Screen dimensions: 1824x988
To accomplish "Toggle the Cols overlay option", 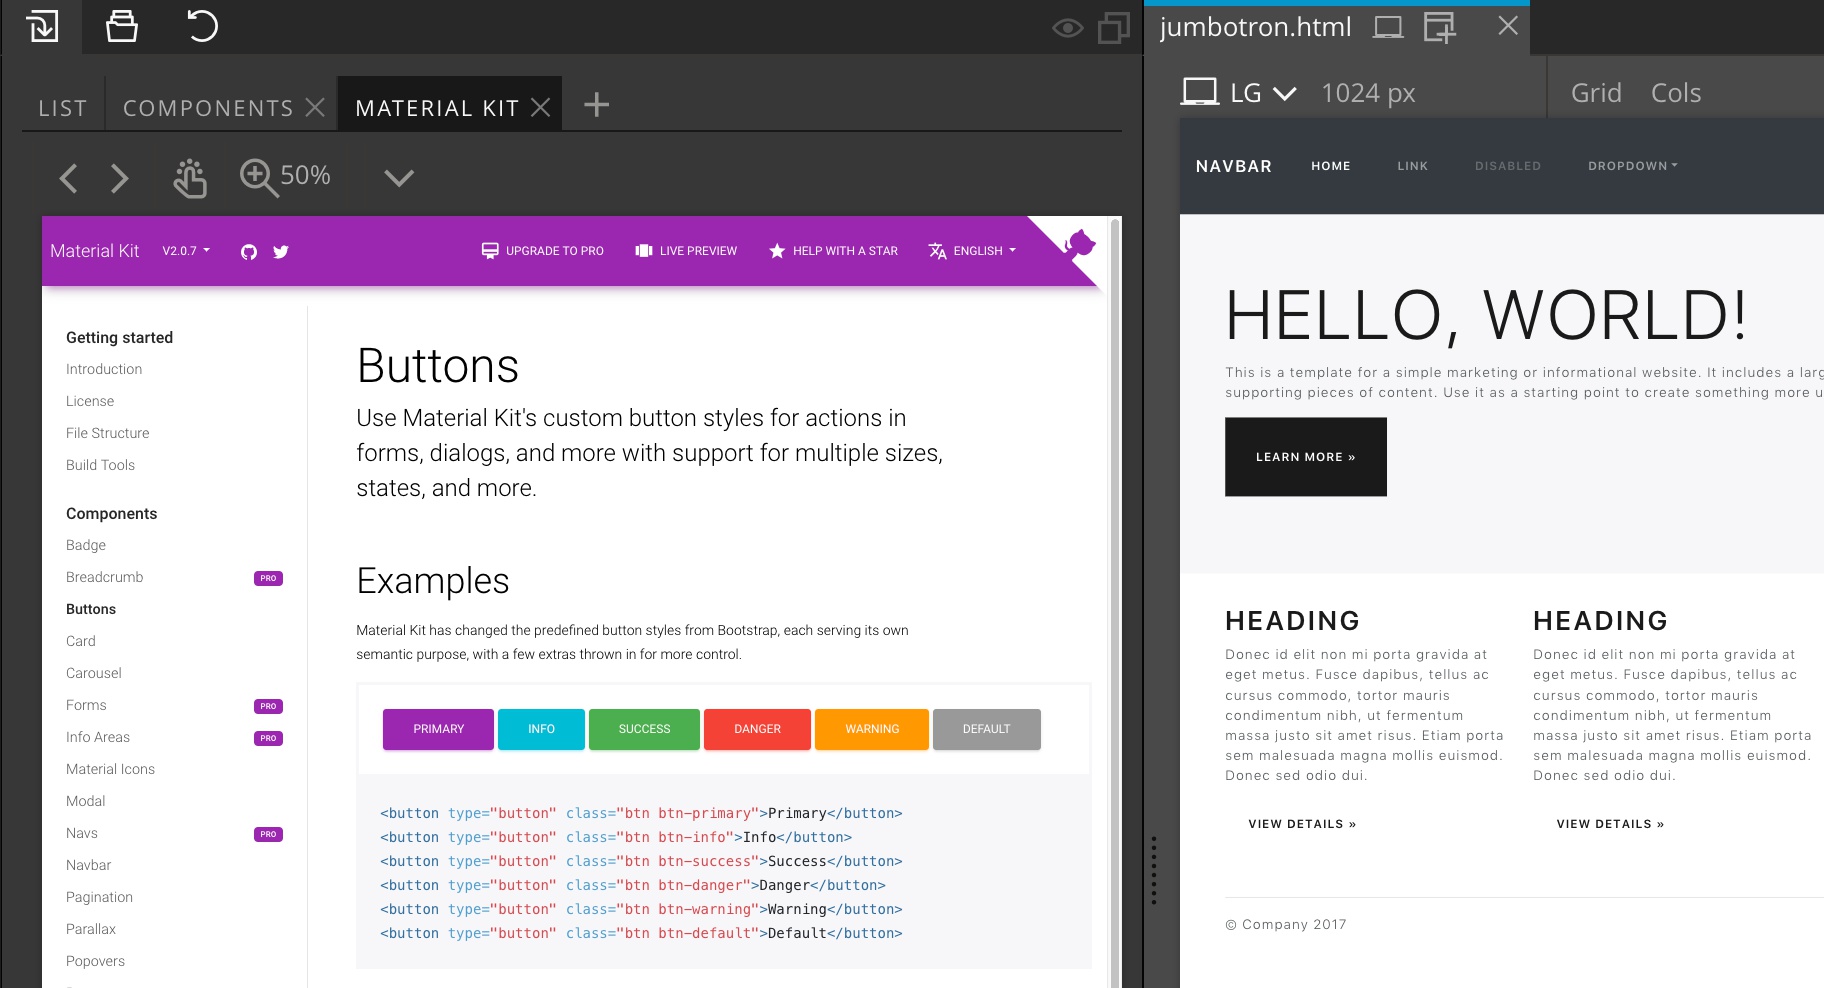I will coord(1676,93).
